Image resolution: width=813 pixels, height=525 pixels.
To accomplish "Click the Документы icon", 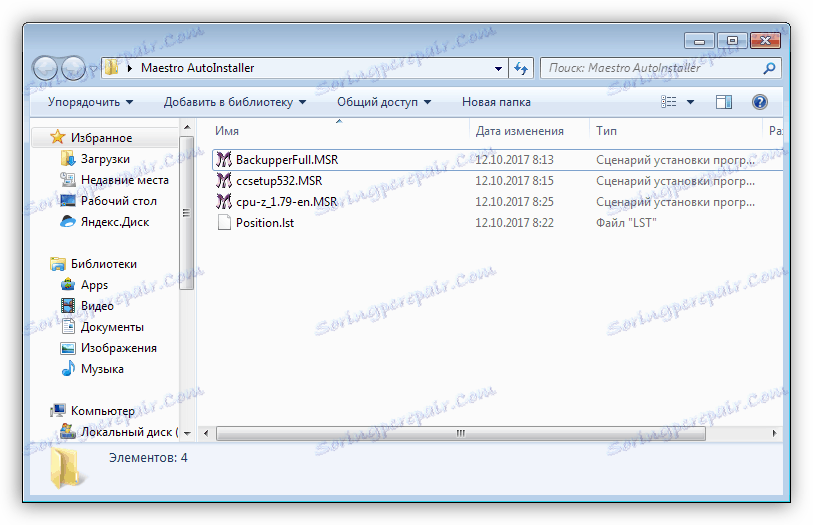I will click(x=68, y=327).
